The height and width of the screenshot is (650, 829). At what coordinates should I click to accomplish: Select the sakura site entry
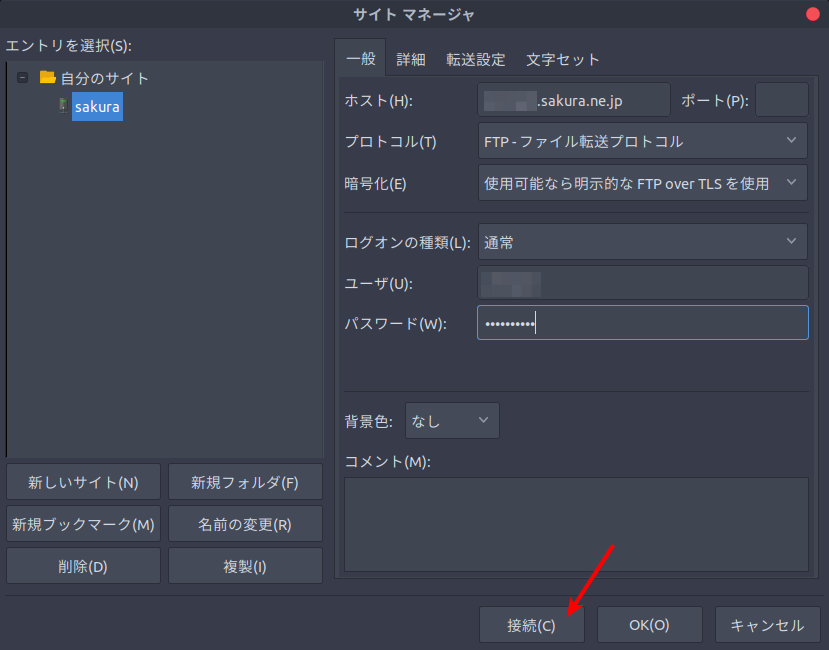[x=97, y=106]
